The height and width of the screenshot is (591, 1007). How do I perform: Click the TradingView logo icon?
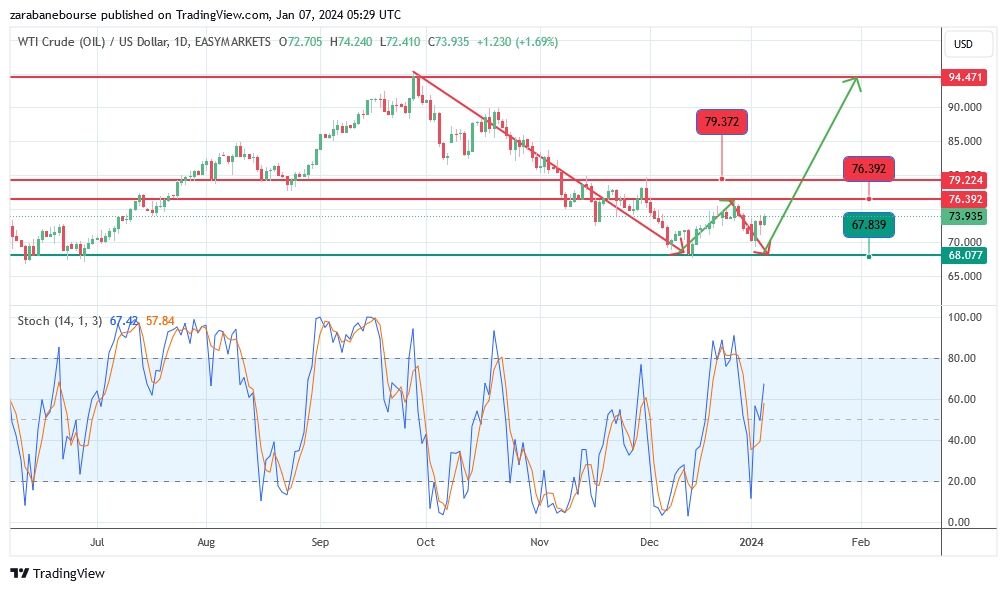click(19, 574)
